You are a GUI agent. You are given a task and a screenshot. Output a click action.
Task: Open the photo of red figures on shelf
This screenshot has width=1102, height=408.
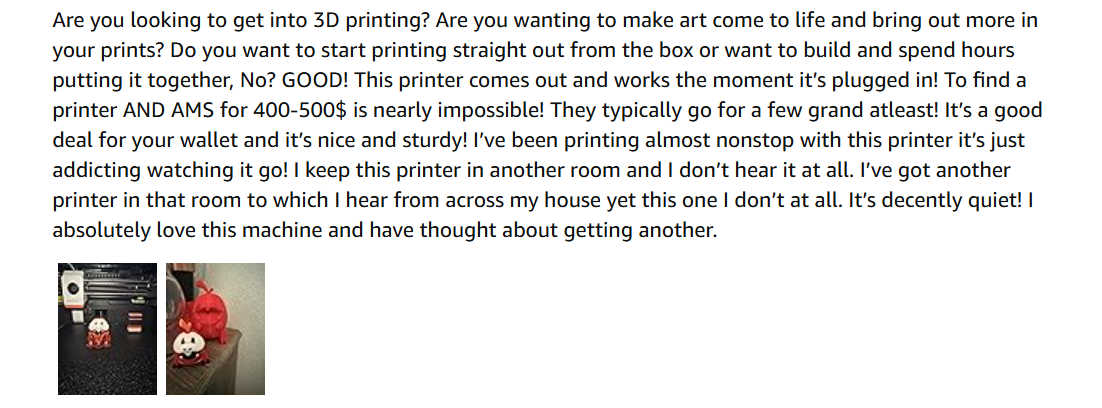pyautogui.click(x=215, y=328)
